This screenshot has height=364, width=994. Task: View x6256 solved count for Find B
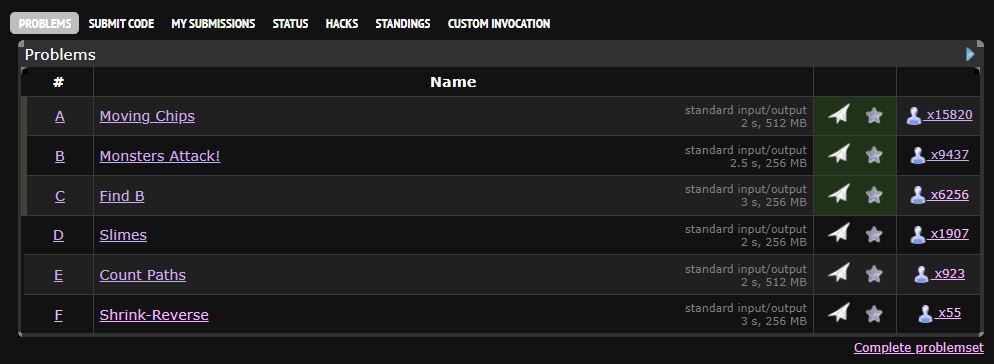click(x=949, y=195)
